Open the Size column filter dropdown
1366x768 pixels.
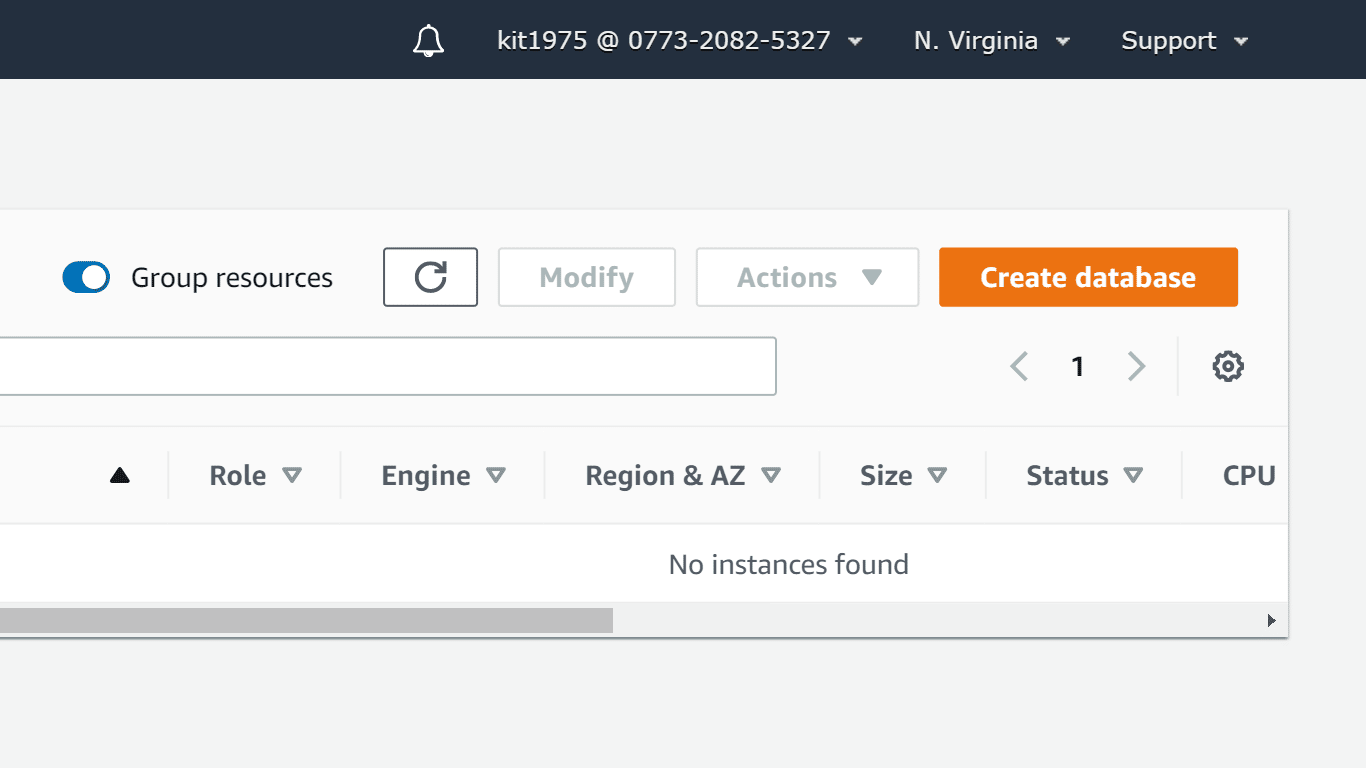point(938,475)
